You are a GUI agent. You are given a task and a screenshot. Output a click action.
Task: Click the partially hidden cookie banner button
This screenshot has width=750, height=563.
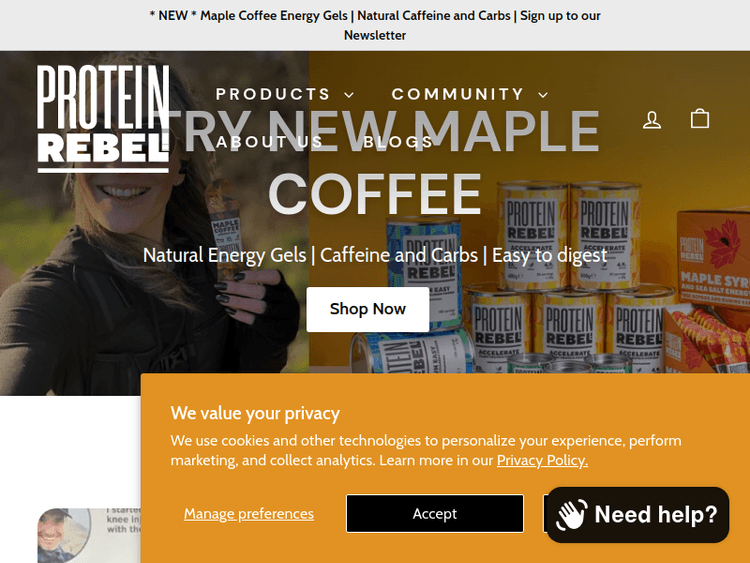(545, 513)
